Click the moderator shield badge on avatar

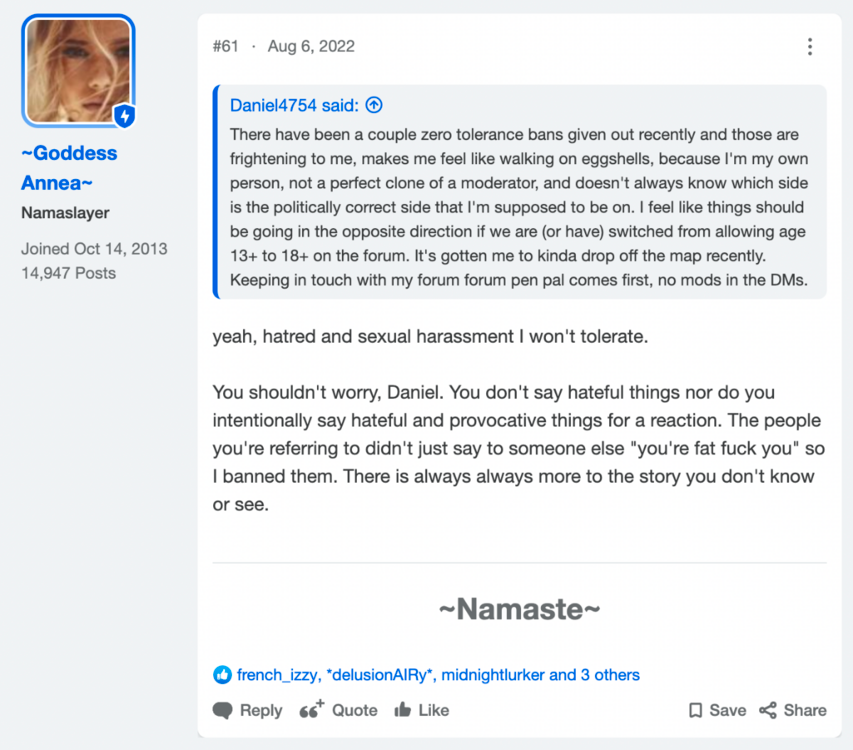pyautogui.click(x=125, y=115)
